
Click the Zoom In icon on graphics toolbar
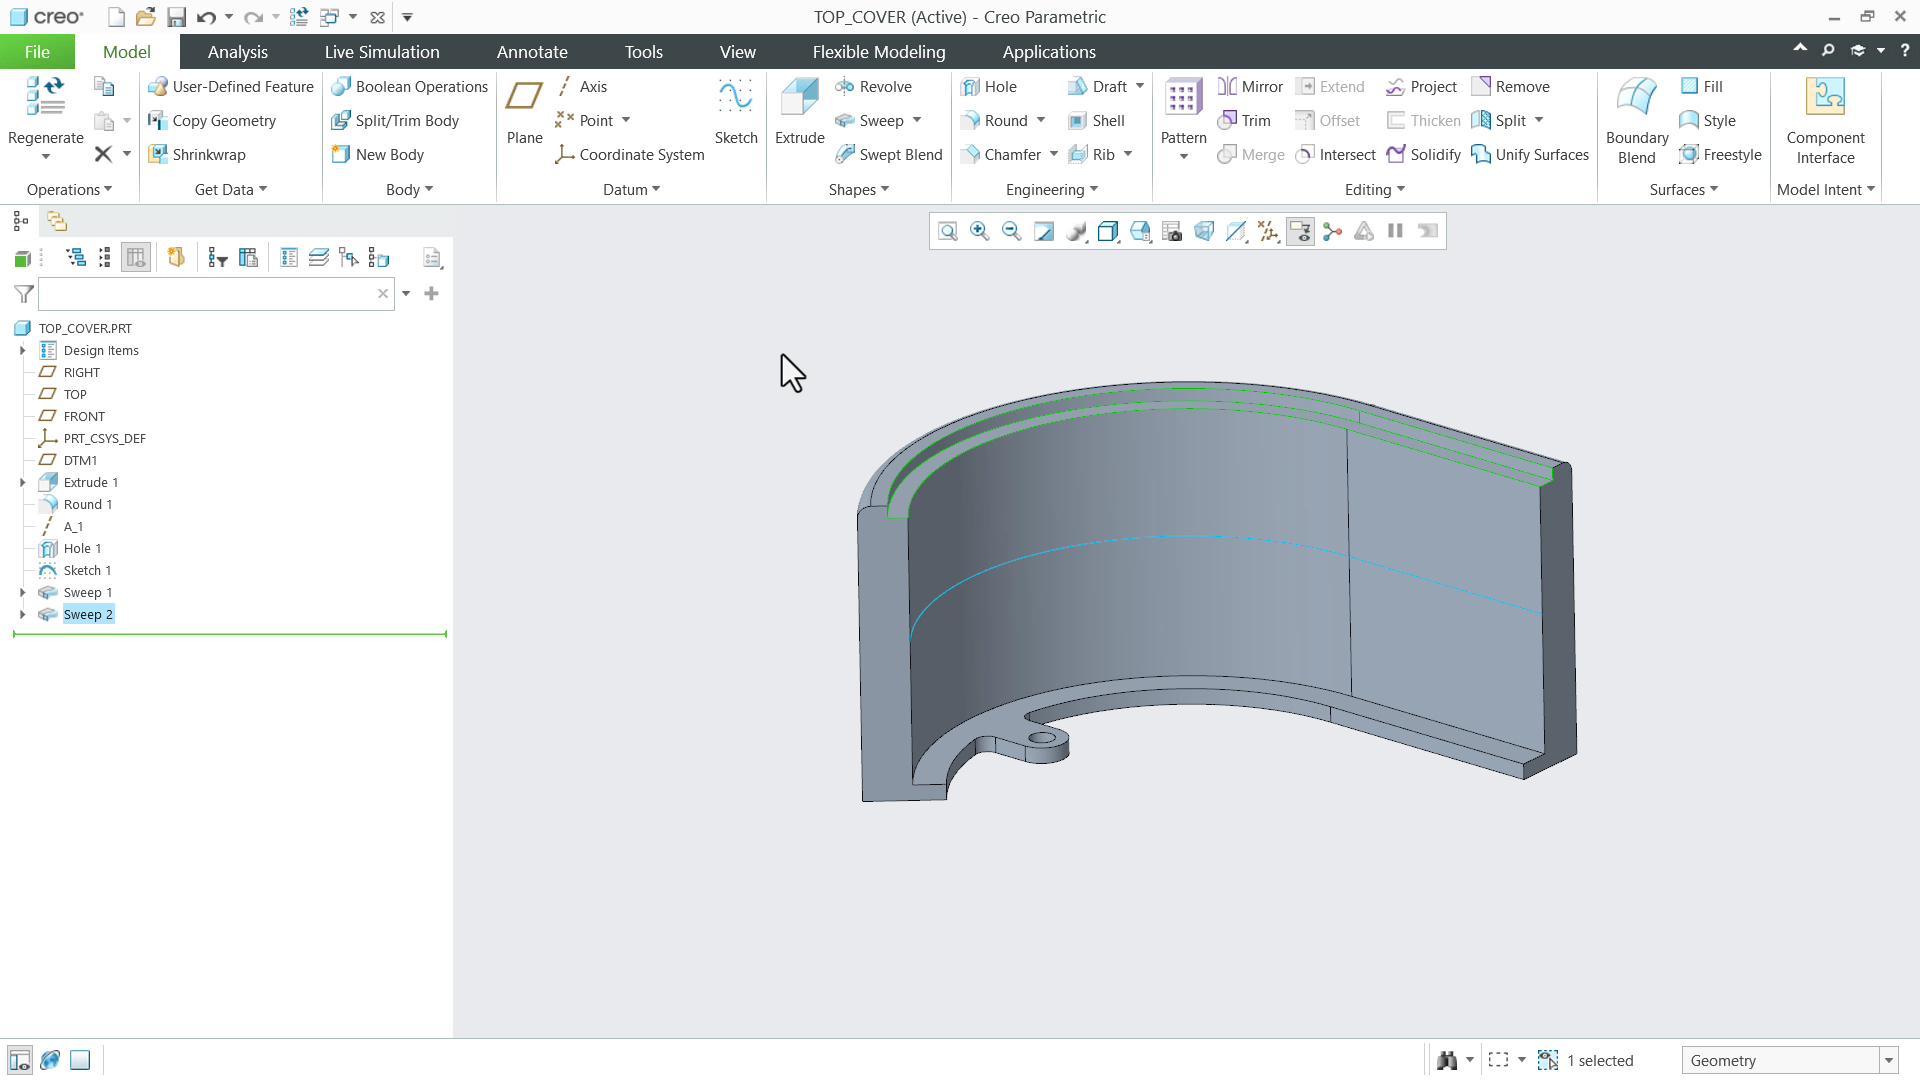coord(979,231)
